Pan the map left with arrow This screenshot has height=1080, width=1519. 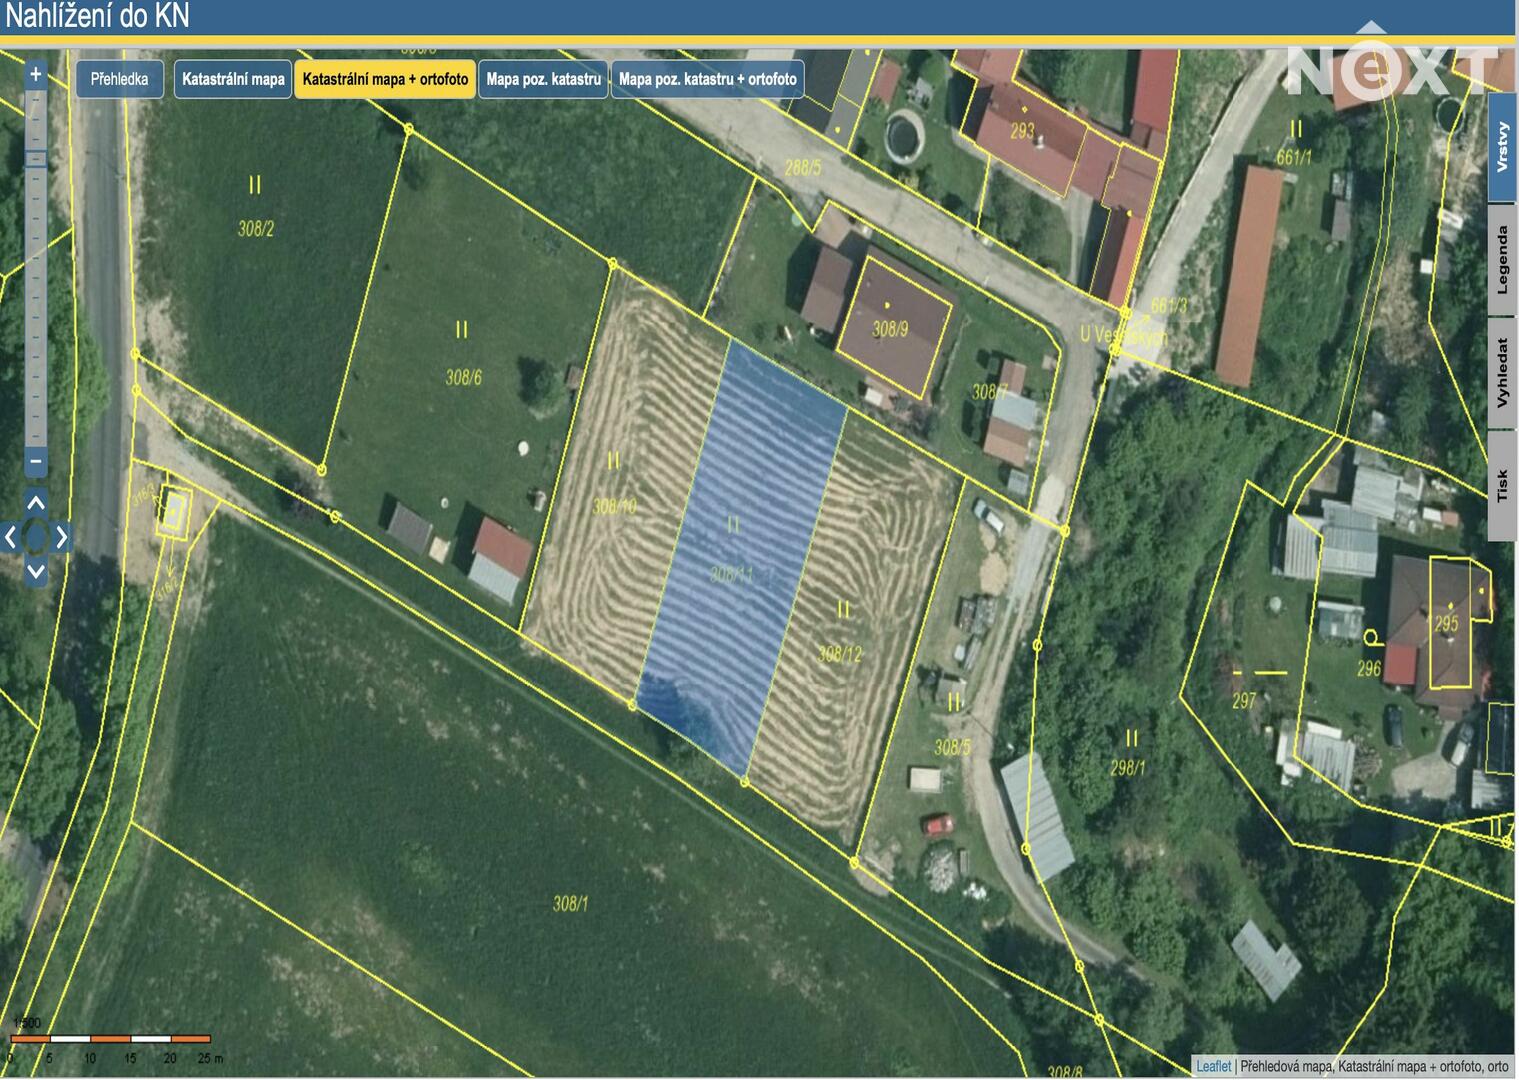pyautogui.click(x=10, y=538)
